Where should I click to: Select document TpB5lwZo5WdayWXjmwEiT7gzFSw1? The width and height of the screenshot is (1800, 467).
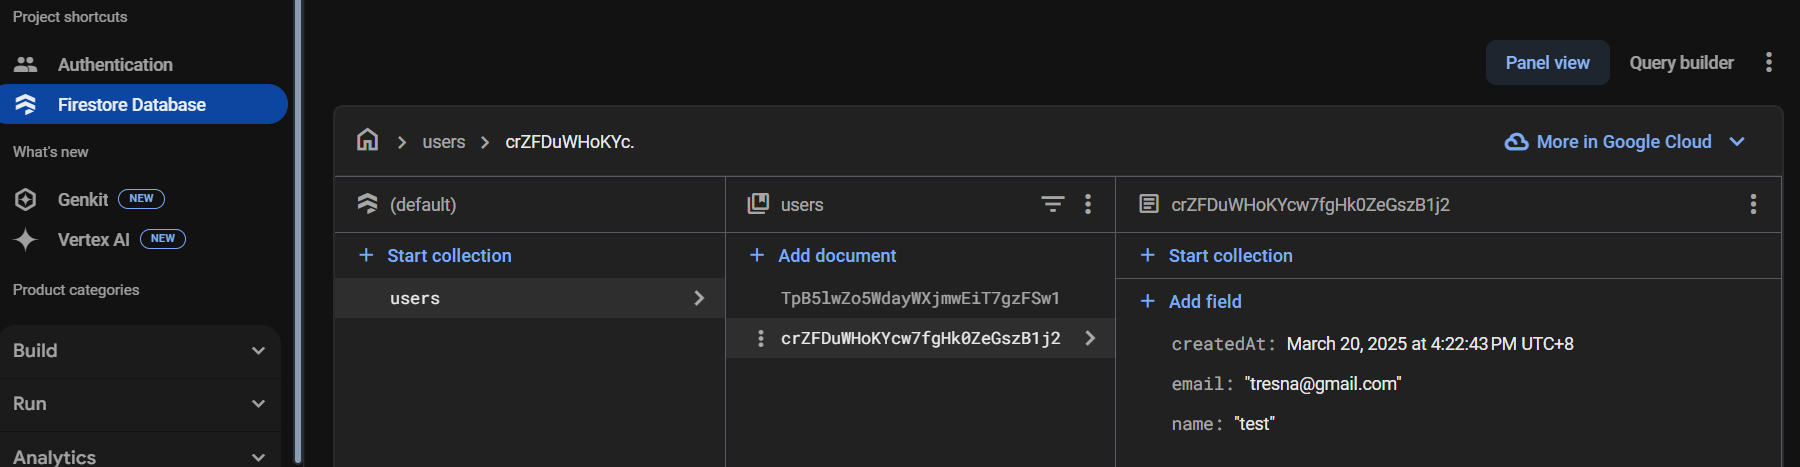tap(920, 298)
